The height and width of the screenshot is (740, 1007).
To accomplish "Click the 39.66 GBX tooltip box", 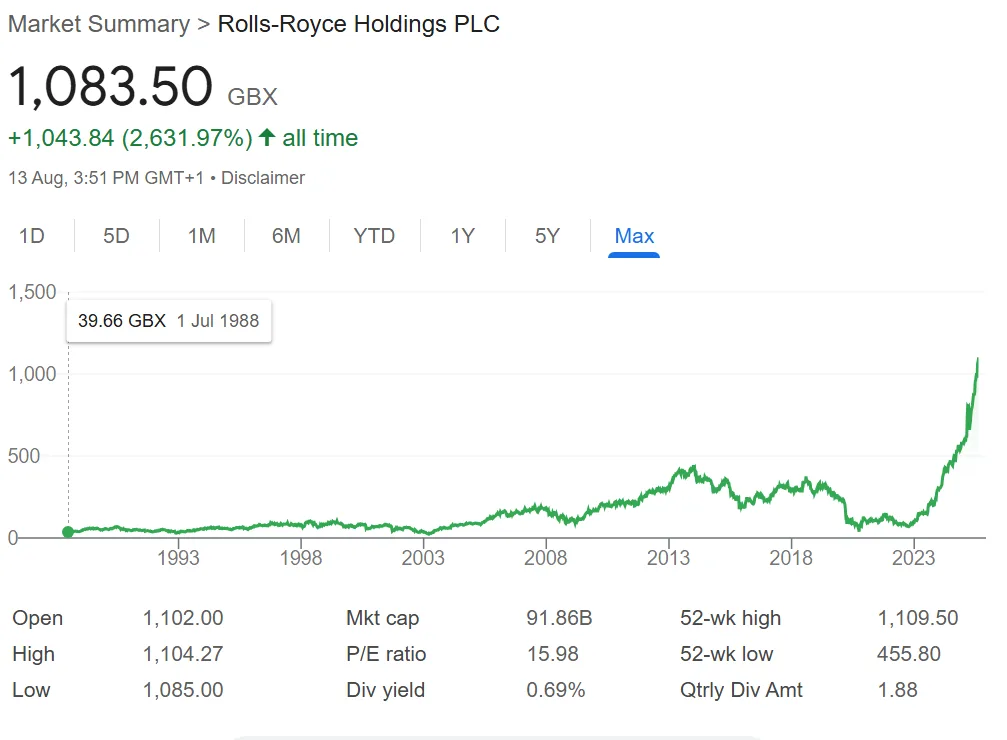I will click(x=168, y=321).
